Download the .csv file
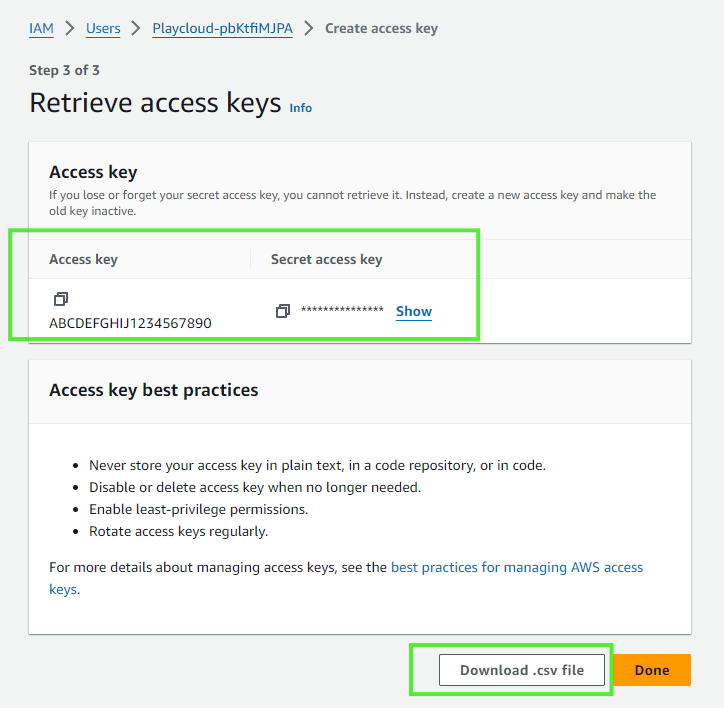 click(521, 670)
